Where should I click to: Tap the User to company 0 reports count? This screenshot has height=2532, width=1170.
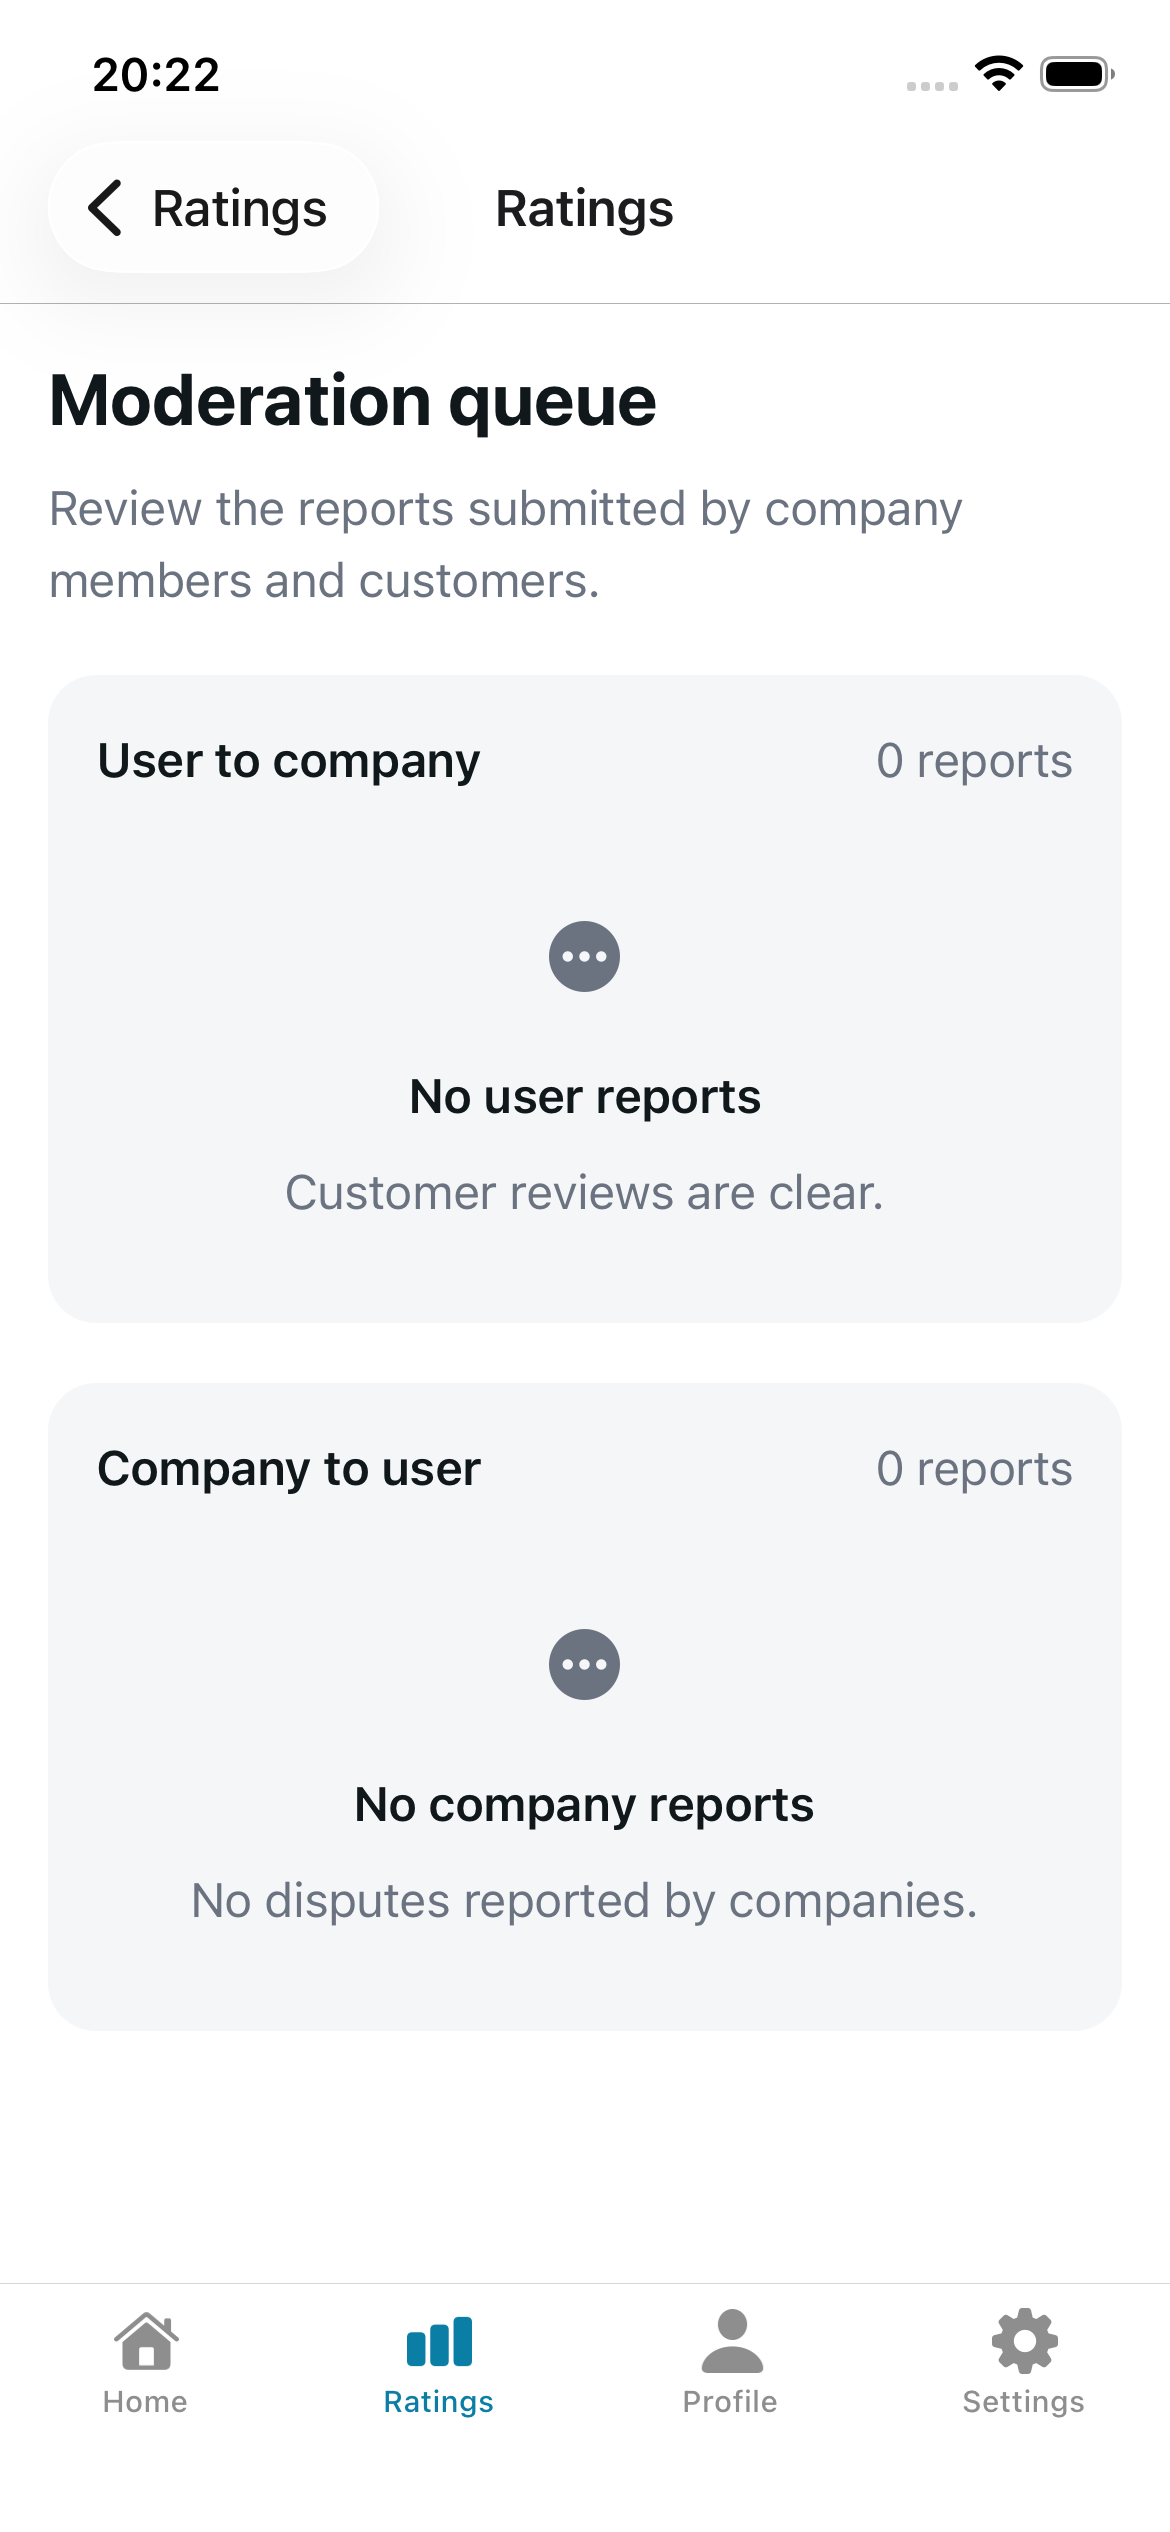tap(974, 761)
